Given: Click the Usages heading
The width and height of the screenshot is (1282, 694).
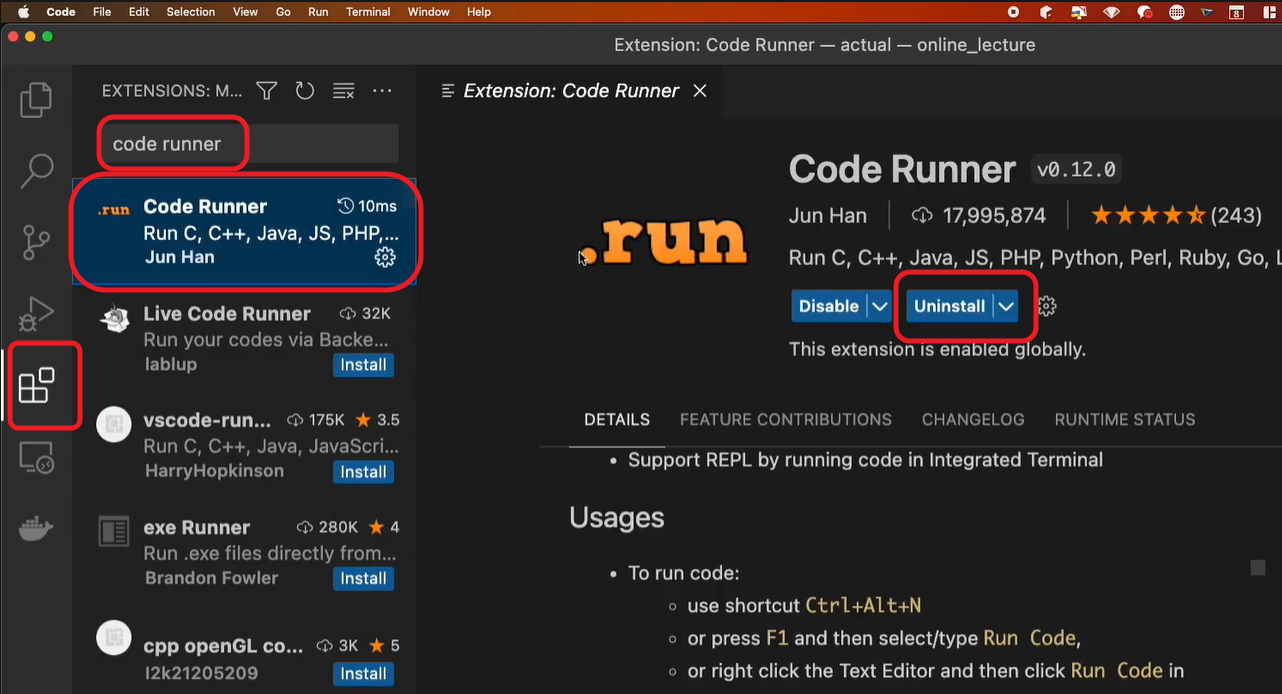Looking at the screenshot, I should coord(617,518).
